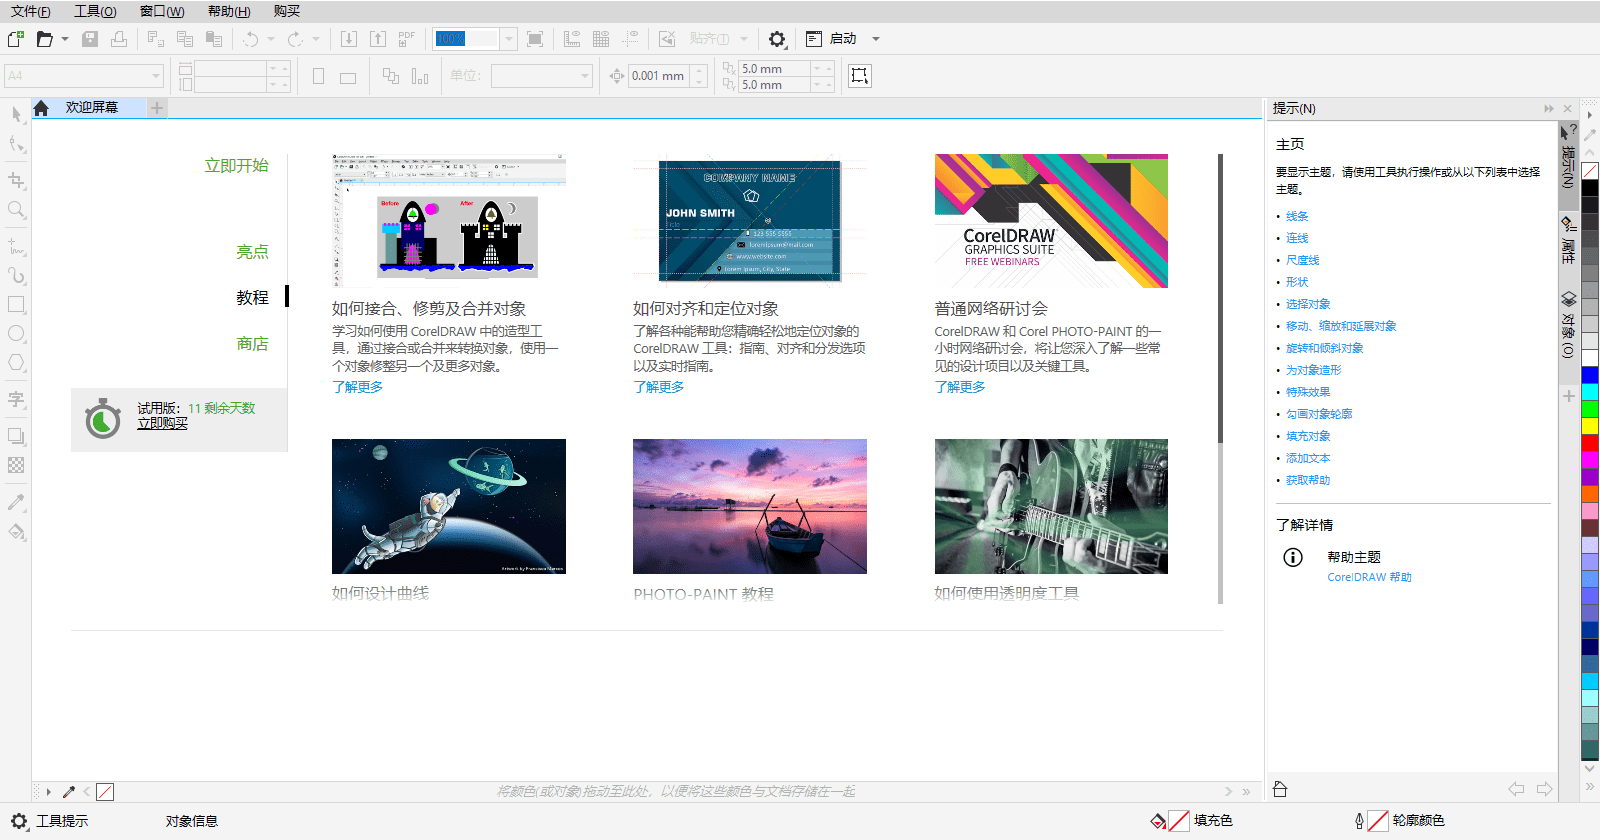
Task: Click the treat-as-filled bounding box icon
Action: point(859,76)
